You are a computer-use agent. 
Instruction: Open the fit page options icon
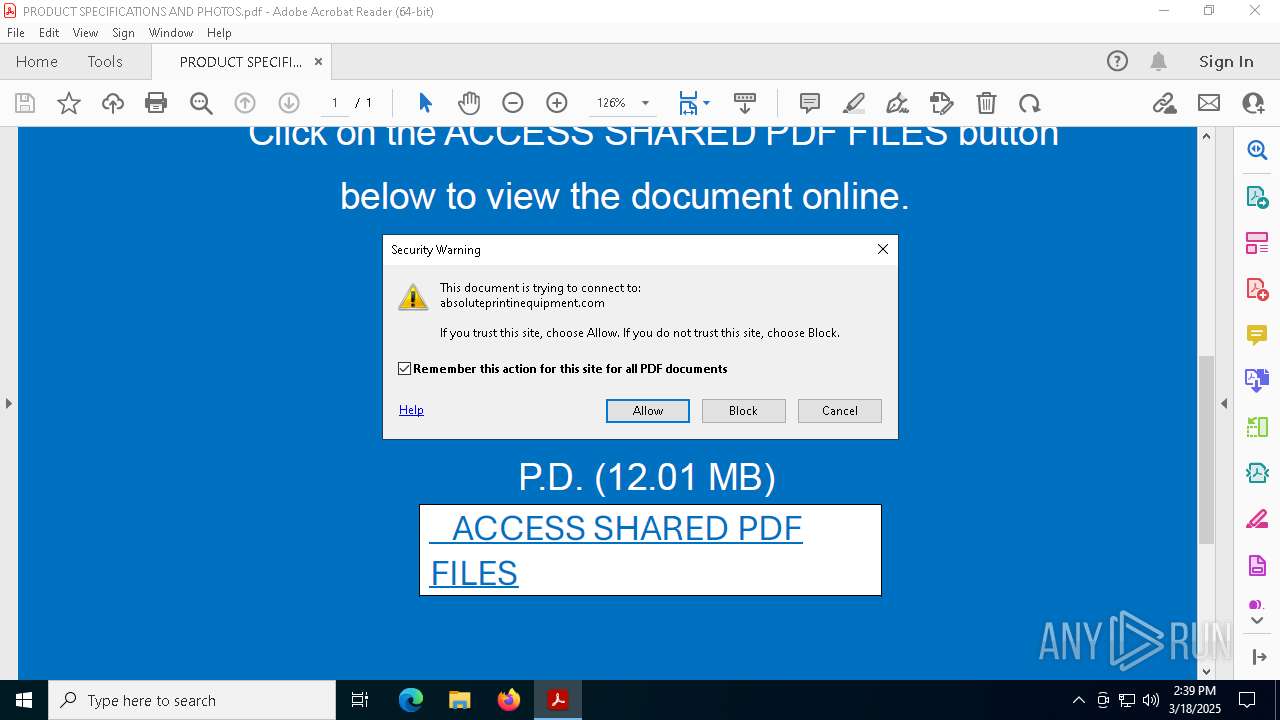[694, 103]
